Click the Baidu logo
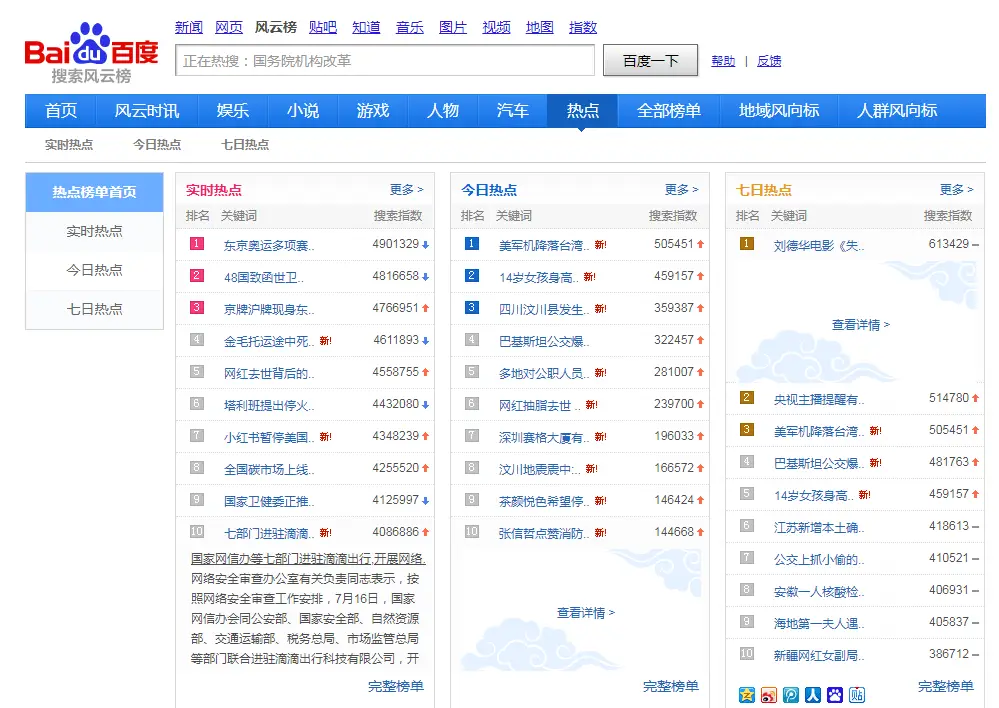This screenshot has width=999, height=708. tap(91, 51)
